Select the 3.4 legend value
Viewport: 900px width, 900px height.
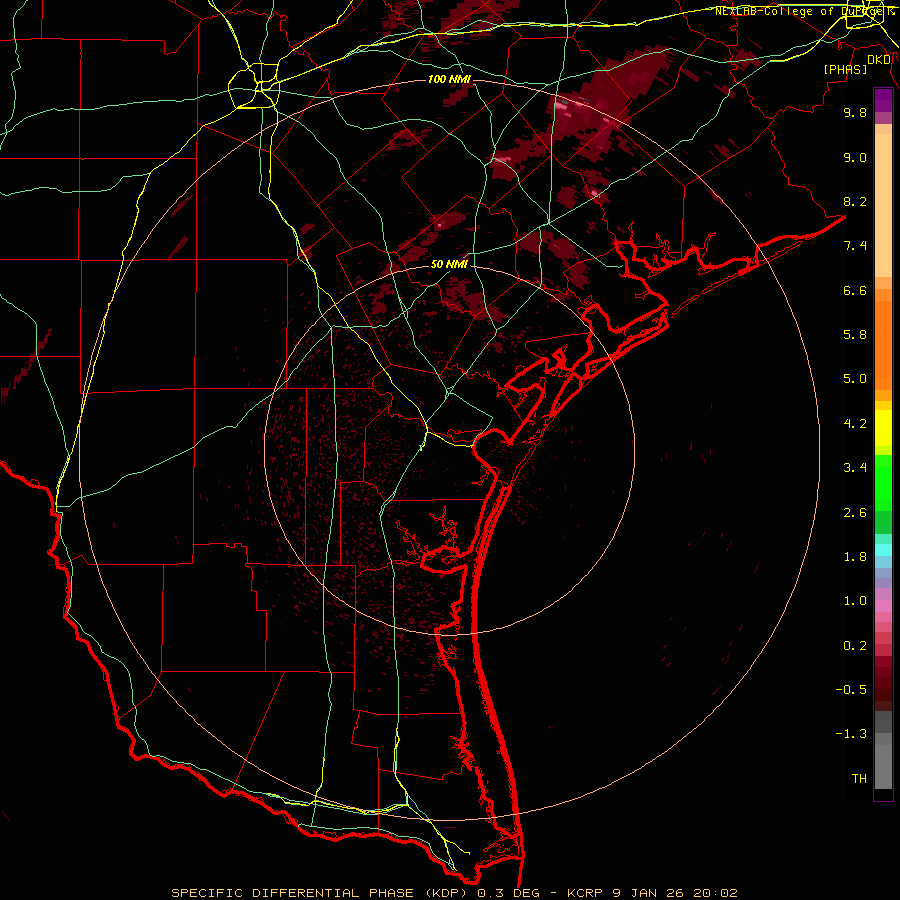[855, 468]
